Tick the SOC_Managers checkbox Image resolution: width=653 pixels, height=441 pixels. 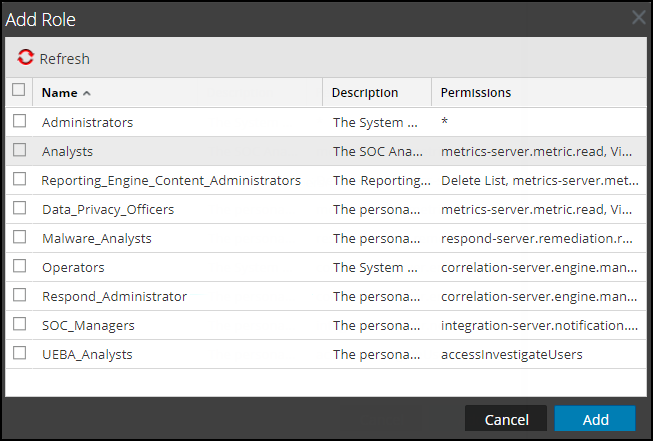pyautogui.click(x=19, y=325)
